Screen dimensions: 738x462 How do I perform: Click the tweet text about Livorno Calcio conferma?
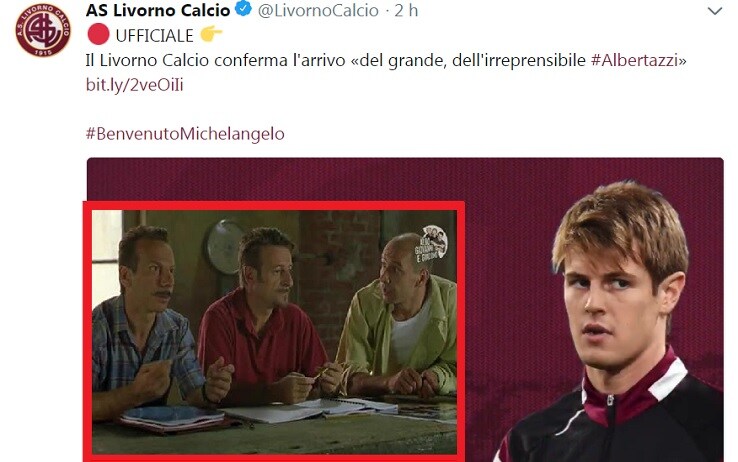[386, 60]
